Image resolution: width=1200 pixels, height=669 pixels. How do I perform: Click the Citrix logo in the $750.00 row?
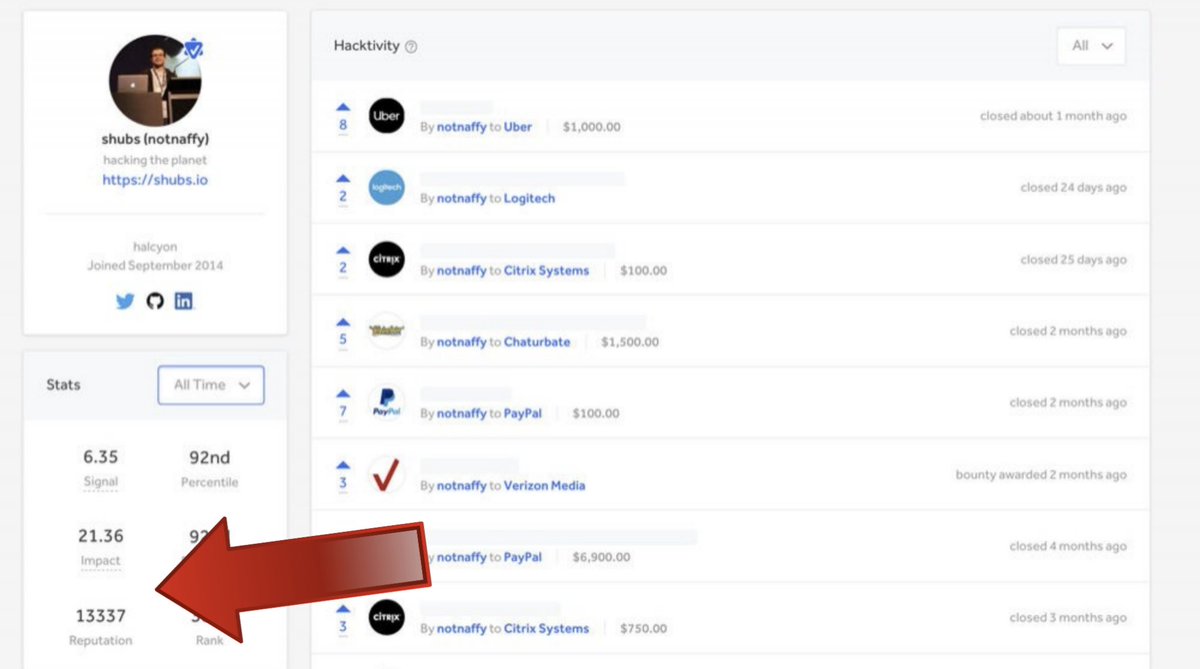coord(386,618)
